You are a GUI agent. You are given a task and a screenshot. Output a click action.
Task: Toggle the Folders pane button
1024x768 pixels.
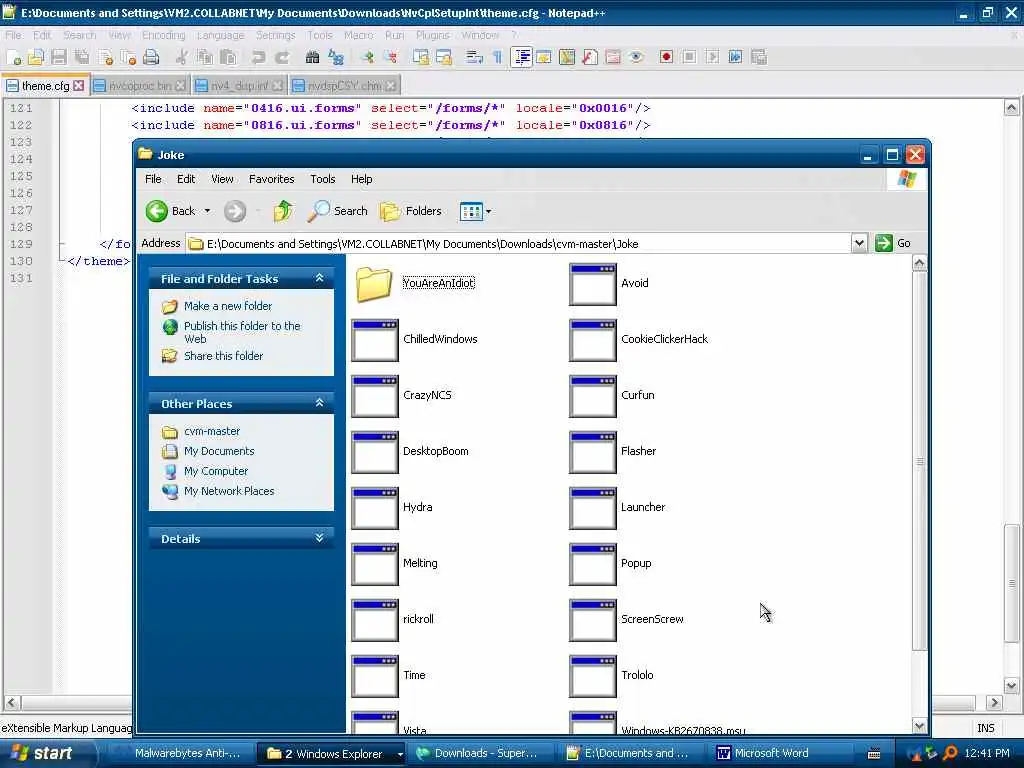[411, 211]
